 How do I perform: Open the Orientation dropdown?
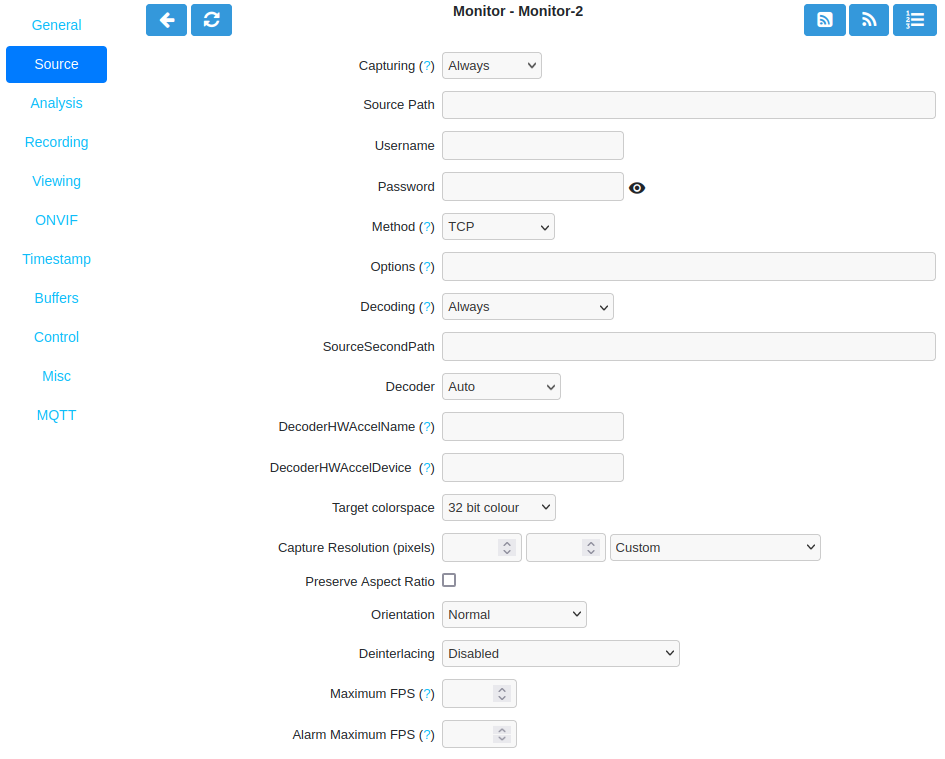tap(514, 614)
